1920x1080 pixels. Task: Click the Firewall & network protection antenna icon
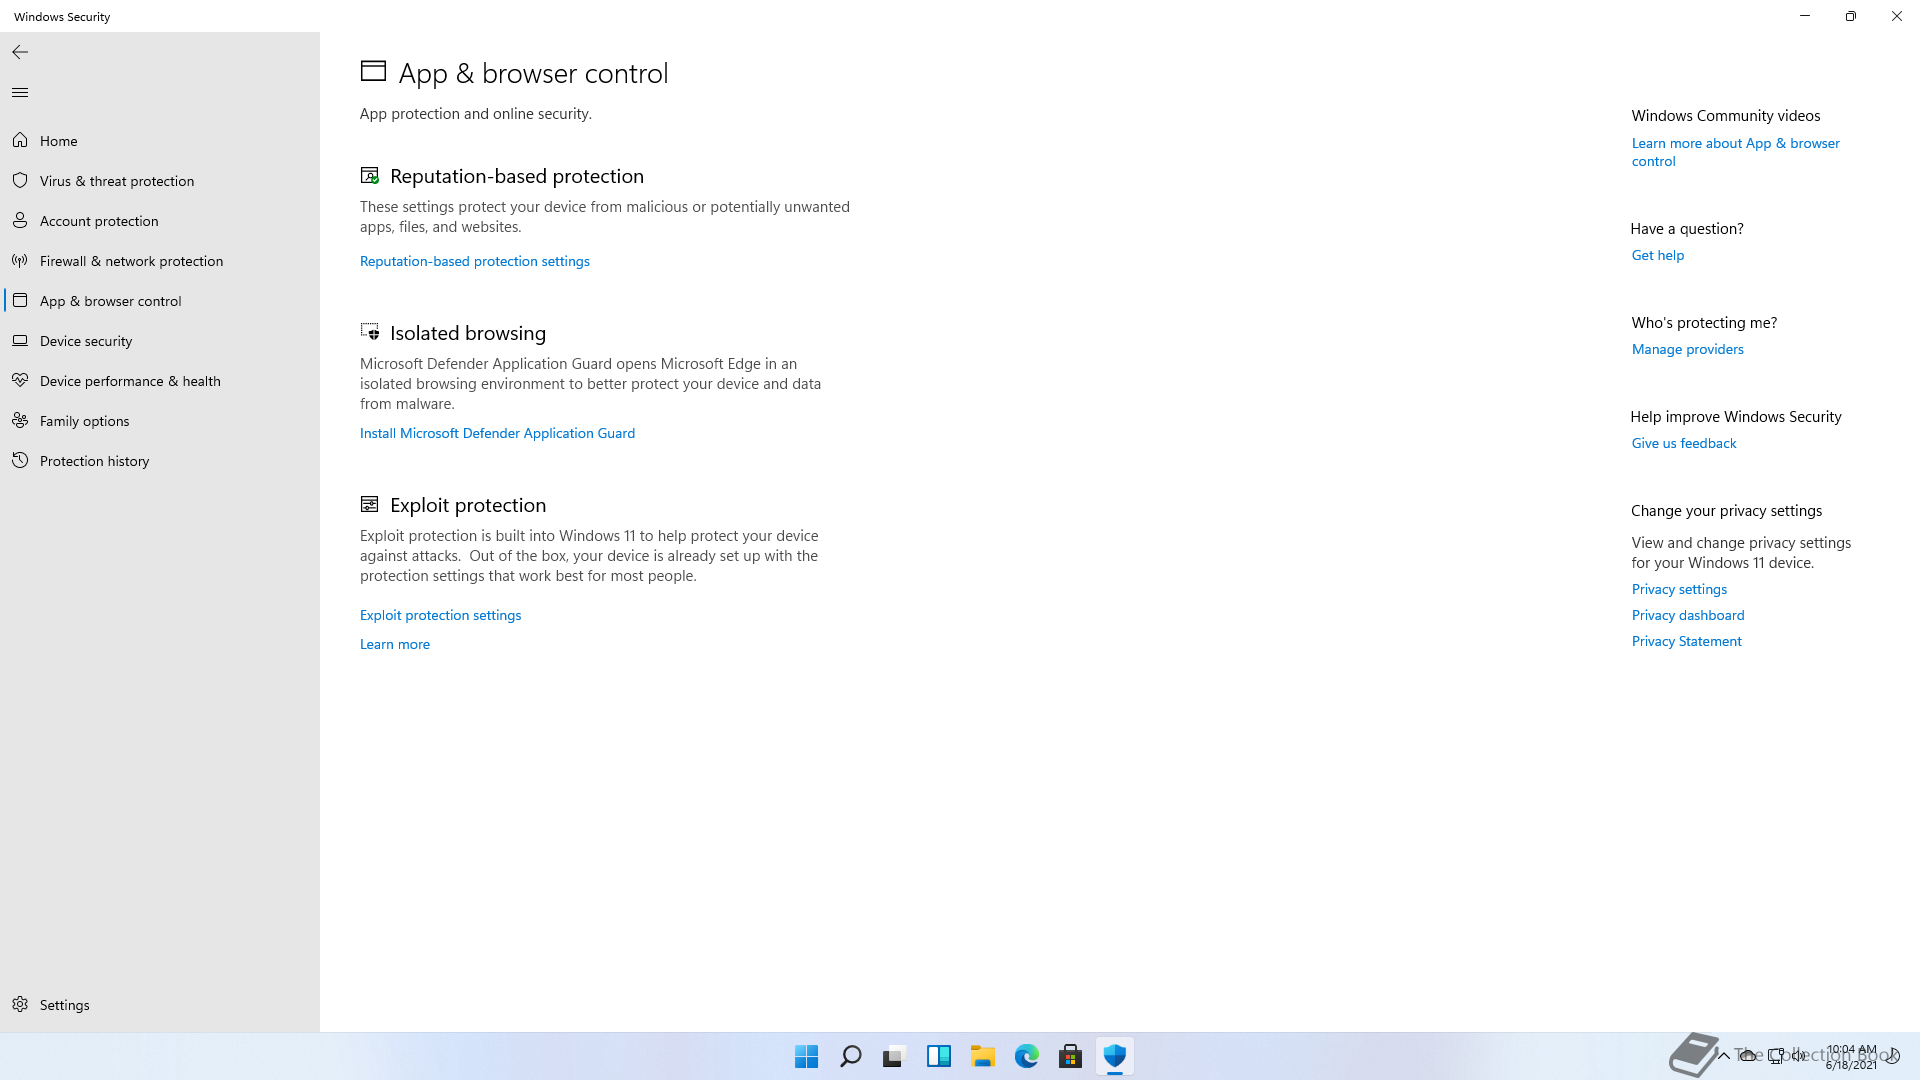pos(20,261)
